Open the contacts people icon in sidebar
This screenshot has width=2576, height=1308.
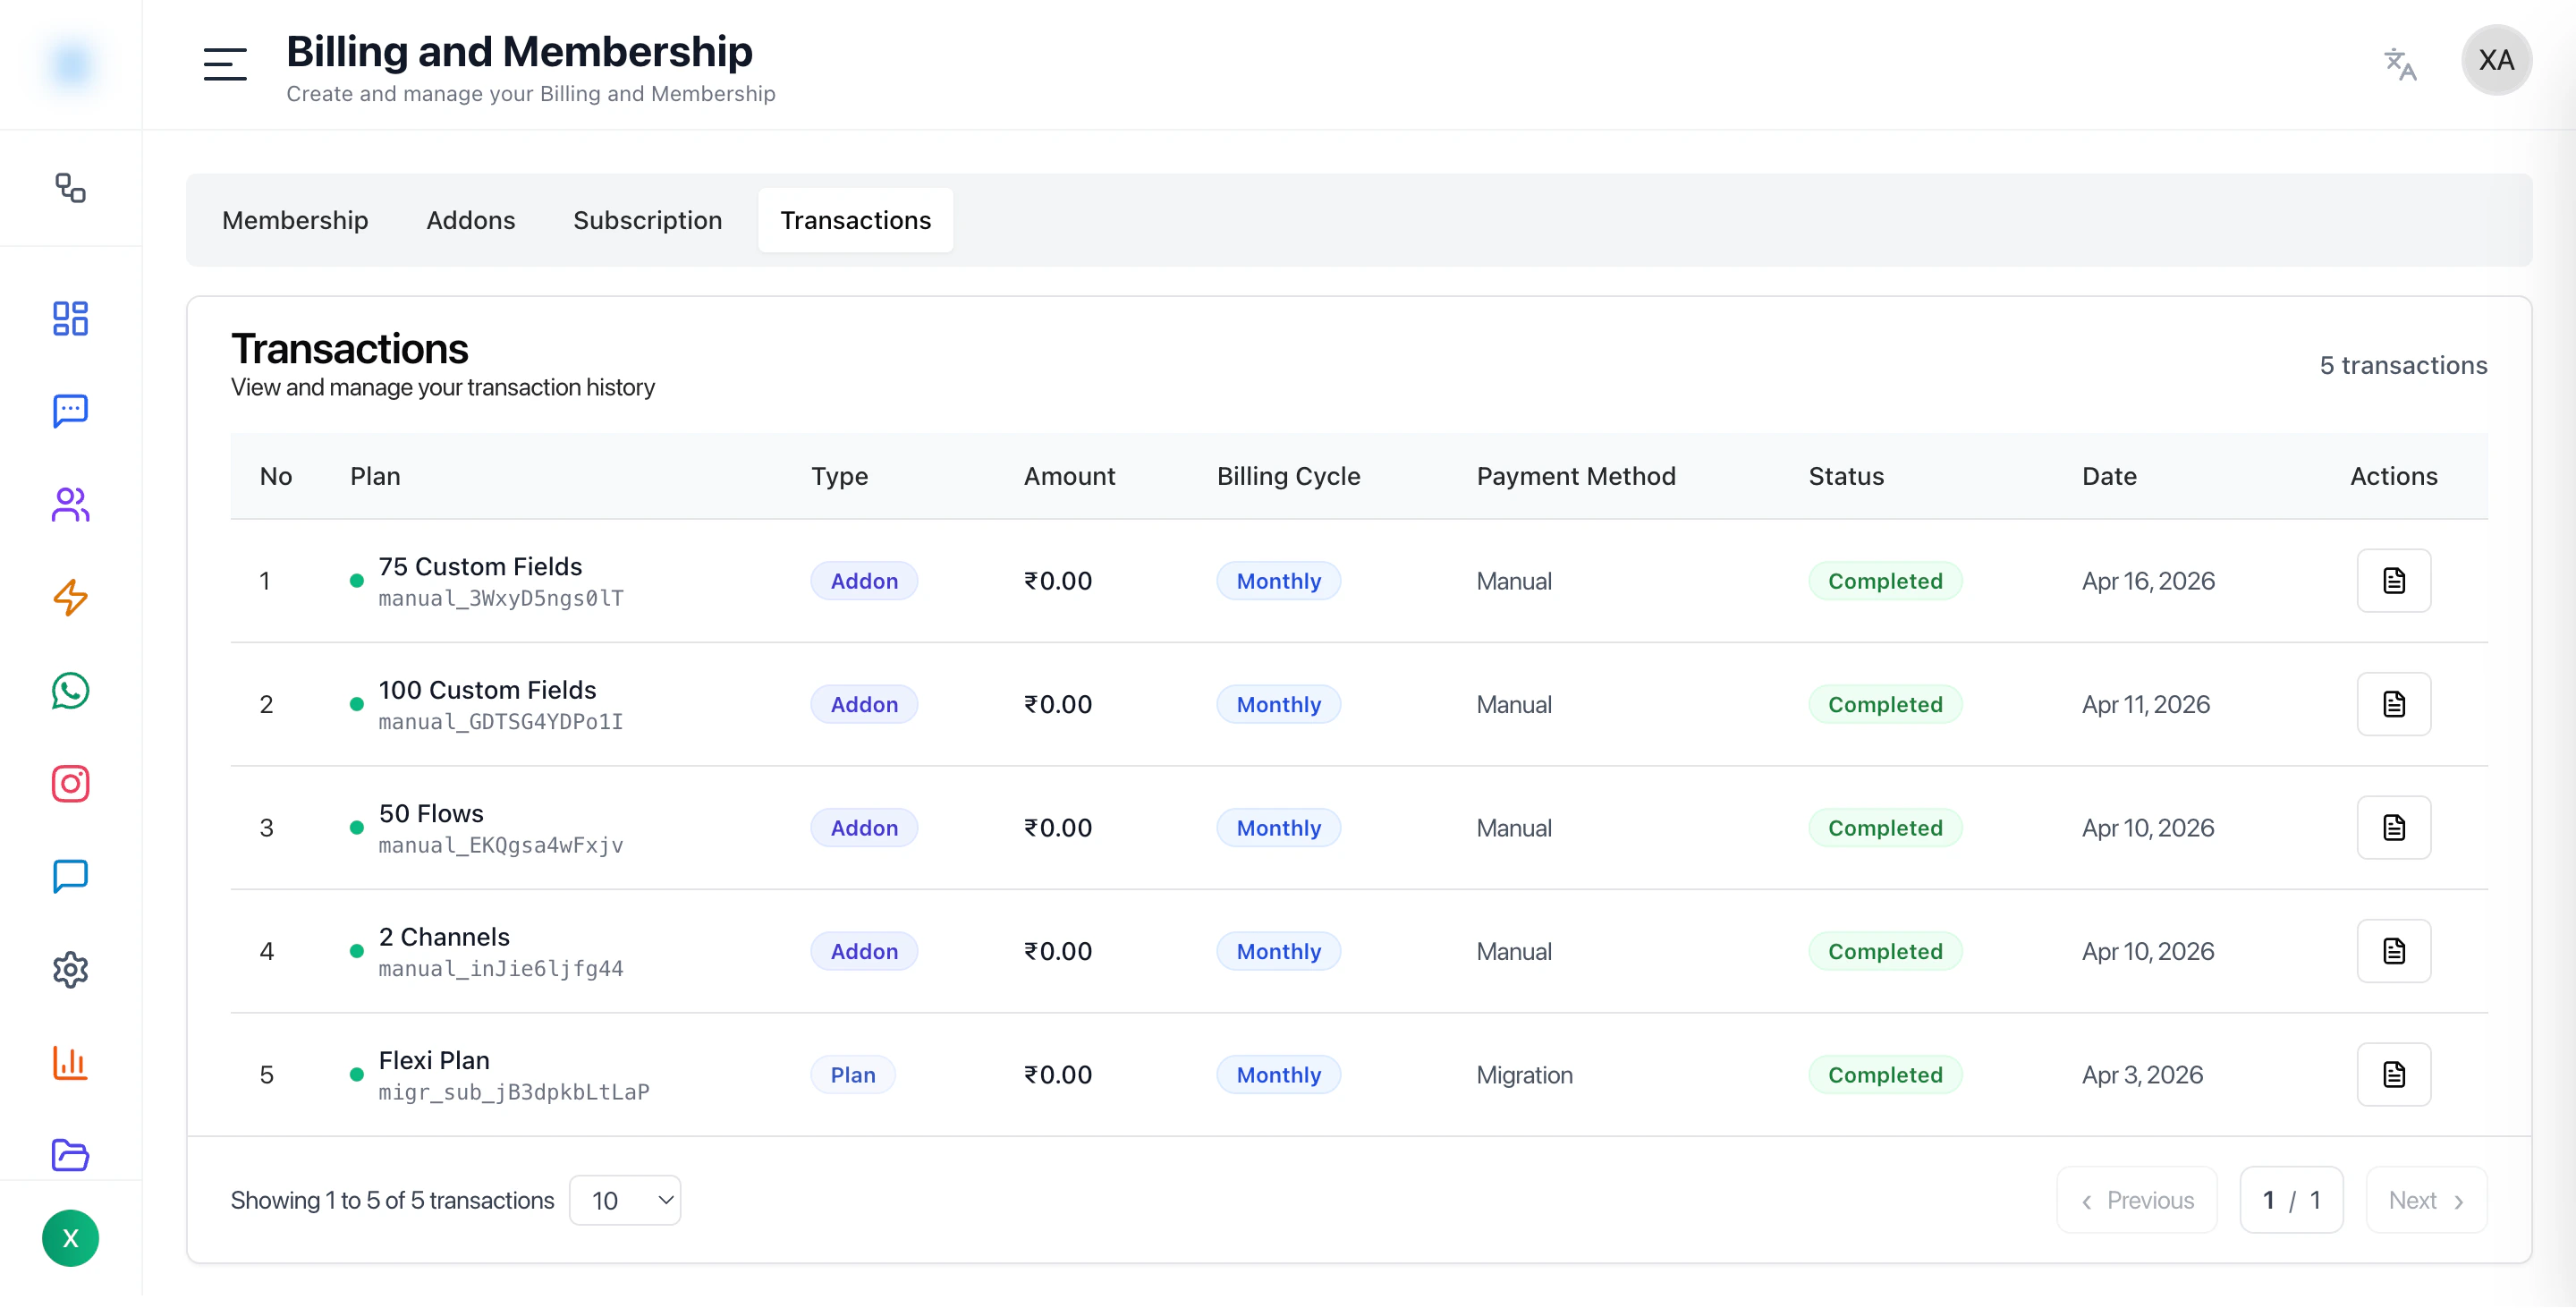coord(70,505)
